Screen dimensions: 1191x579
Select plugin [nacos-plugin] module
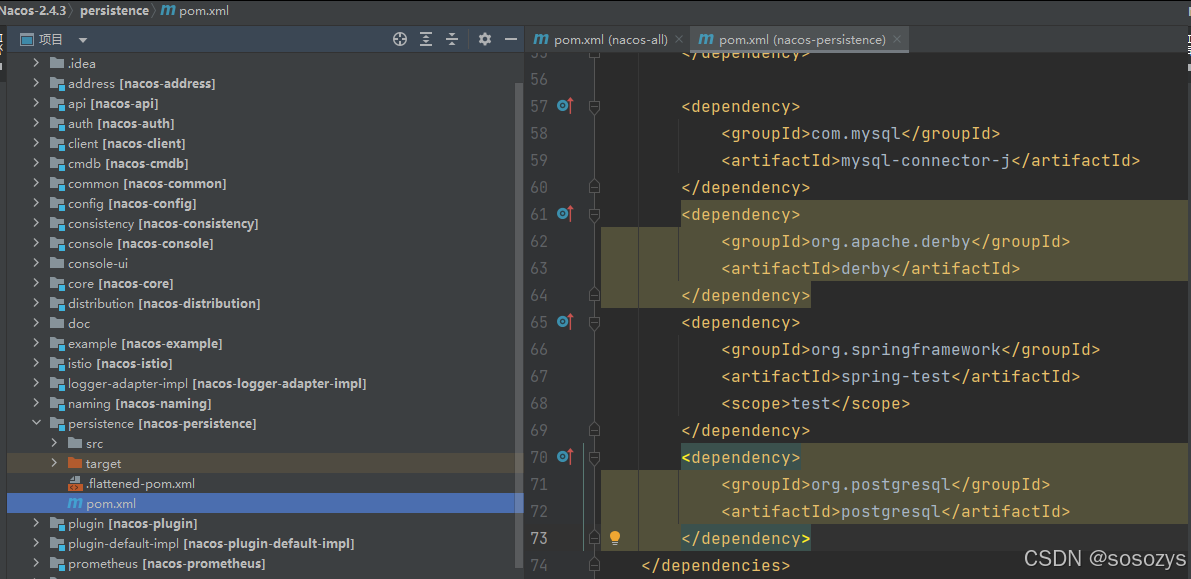[x=132, y=524]
